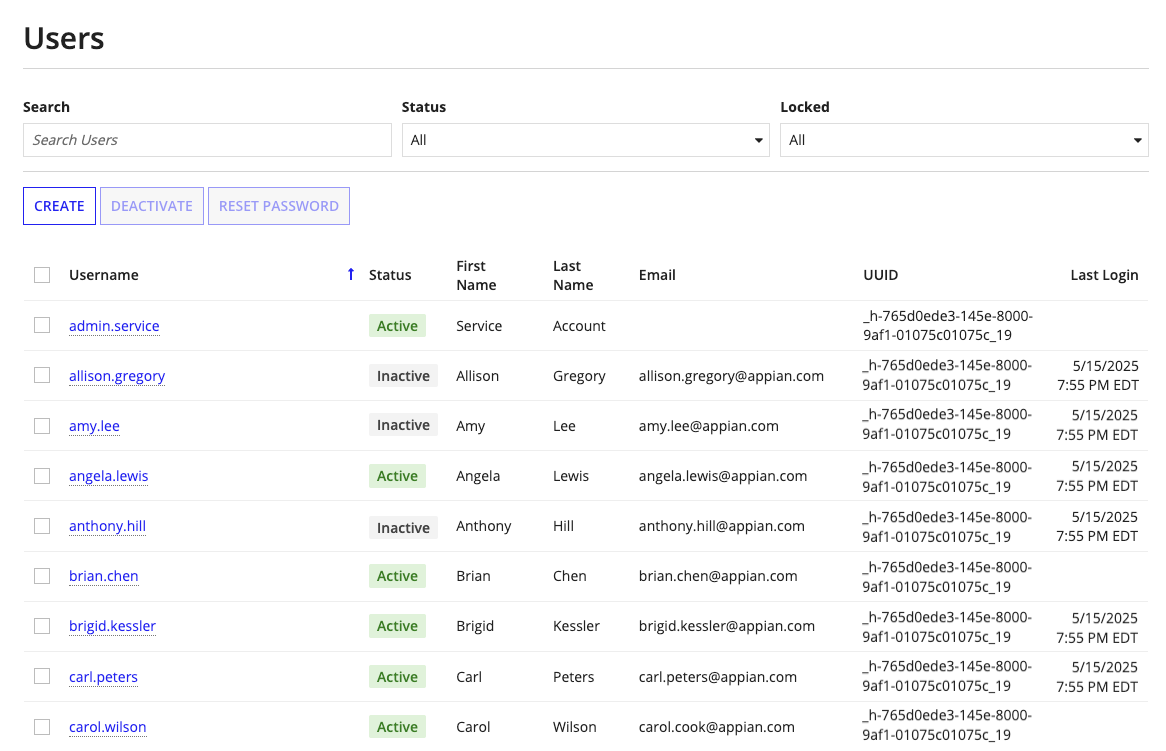Click the last name Kessler cell

pos(576,626)
